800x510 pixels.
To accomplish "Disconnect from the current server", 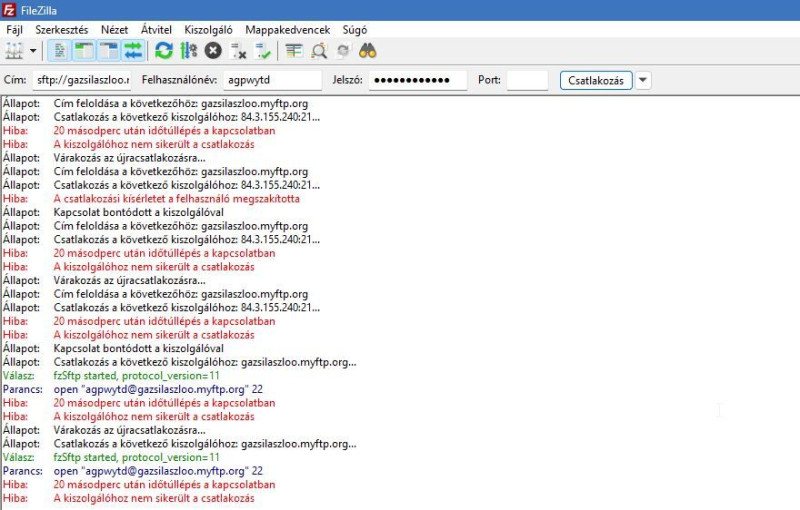I will (238, 51).
